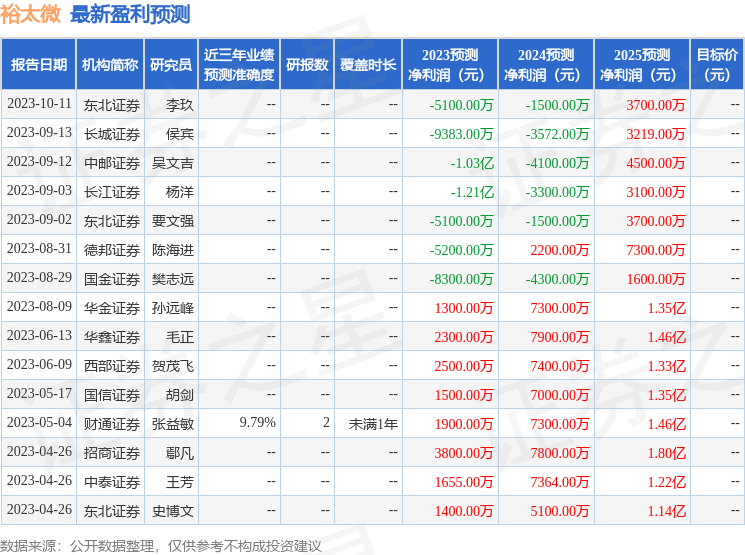Click researcher 鄢凡
The height and width of the screenshot is (555, 745).
[x=180, y=453]
